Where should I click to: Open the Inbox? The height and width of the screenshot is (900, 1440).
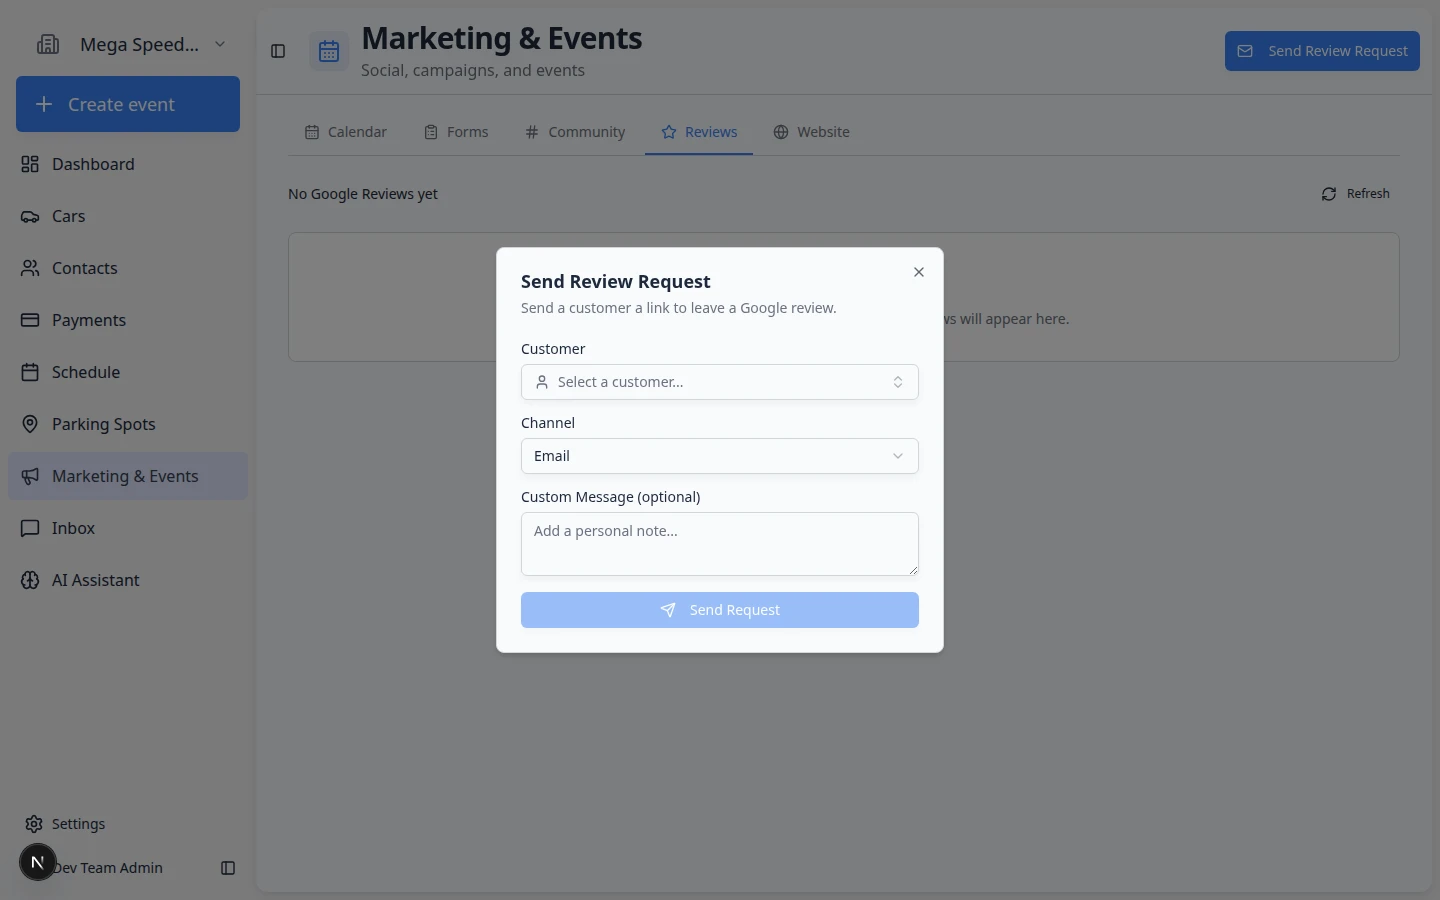click(x=128, y=528)
